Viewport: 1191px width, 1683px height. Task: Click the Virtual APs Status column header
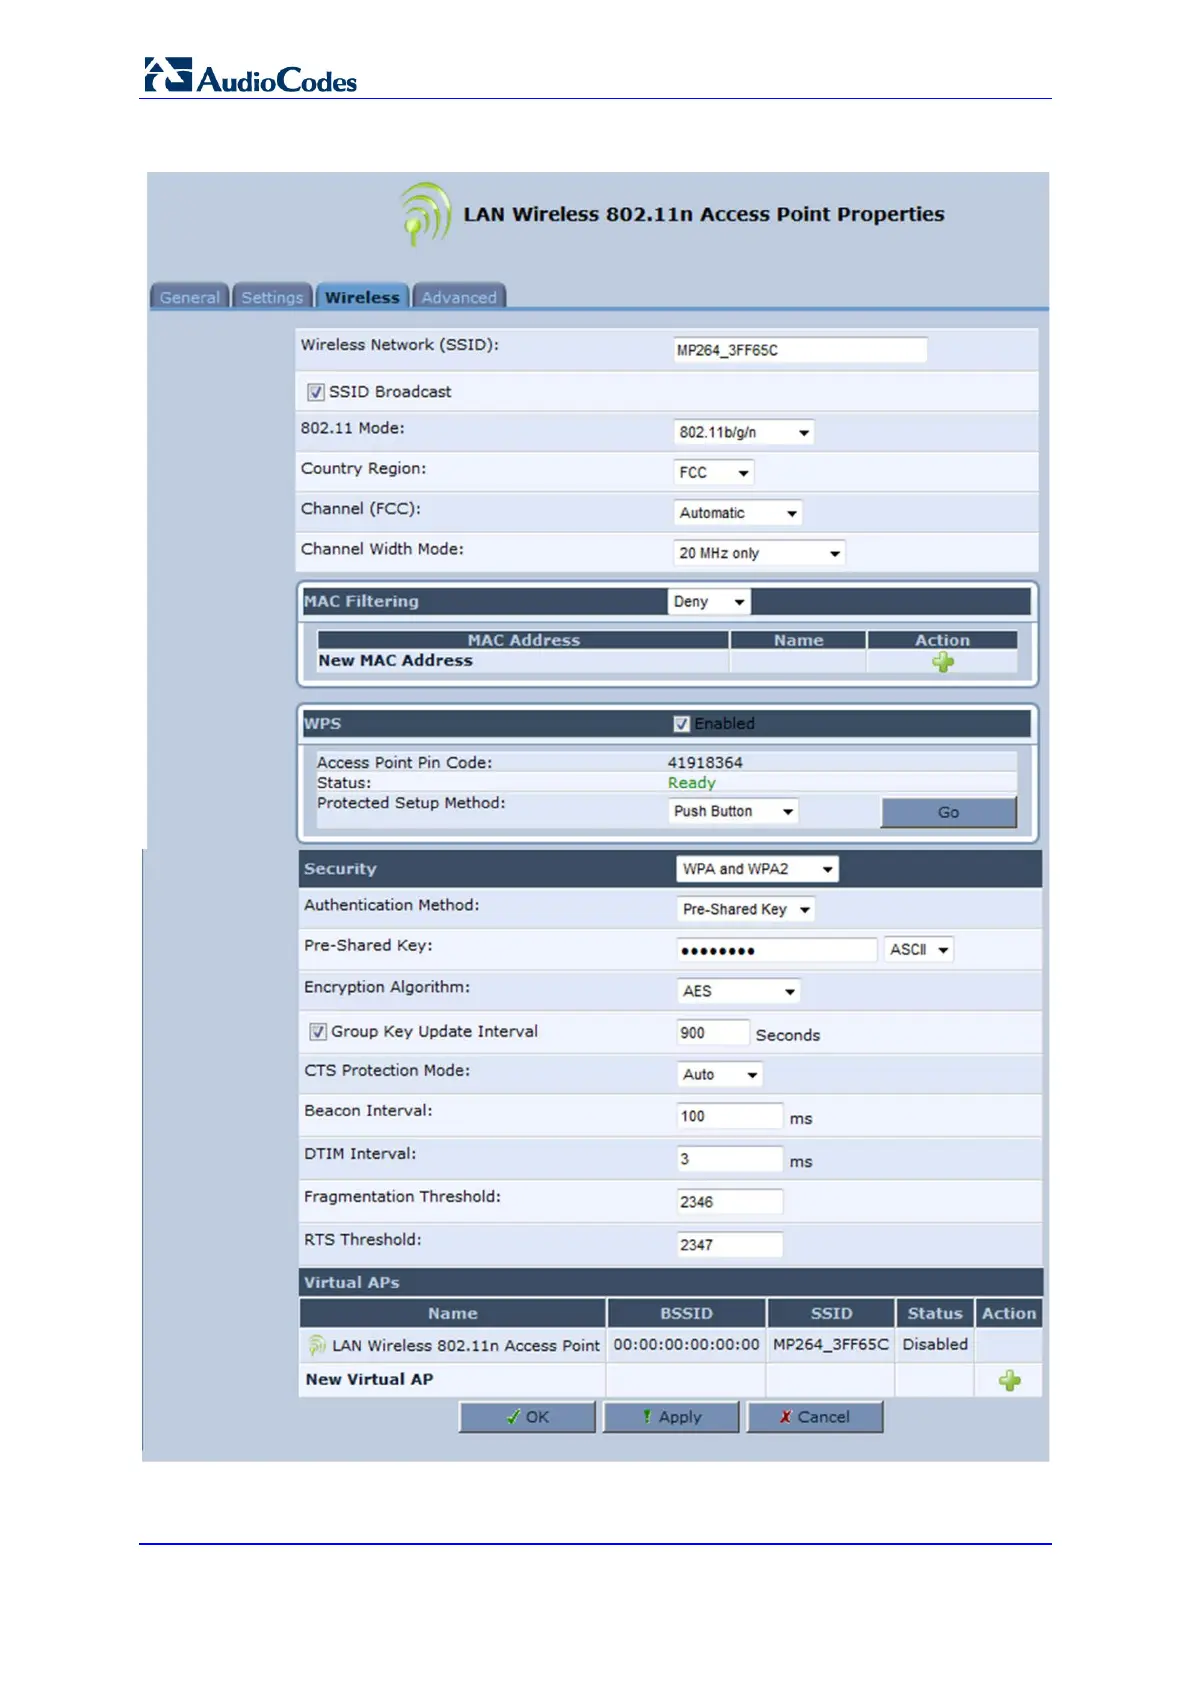pyautogui.click(x=935, y=1313)
